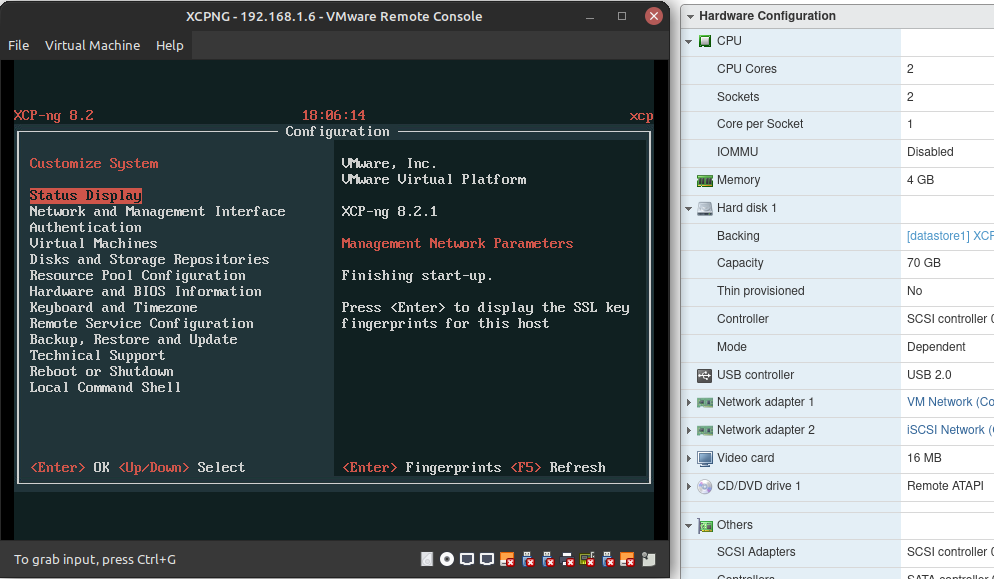The height and width of the screenshot is (579, 994).
Task: Open the datastore1 backing link
Action: point(950,236)
